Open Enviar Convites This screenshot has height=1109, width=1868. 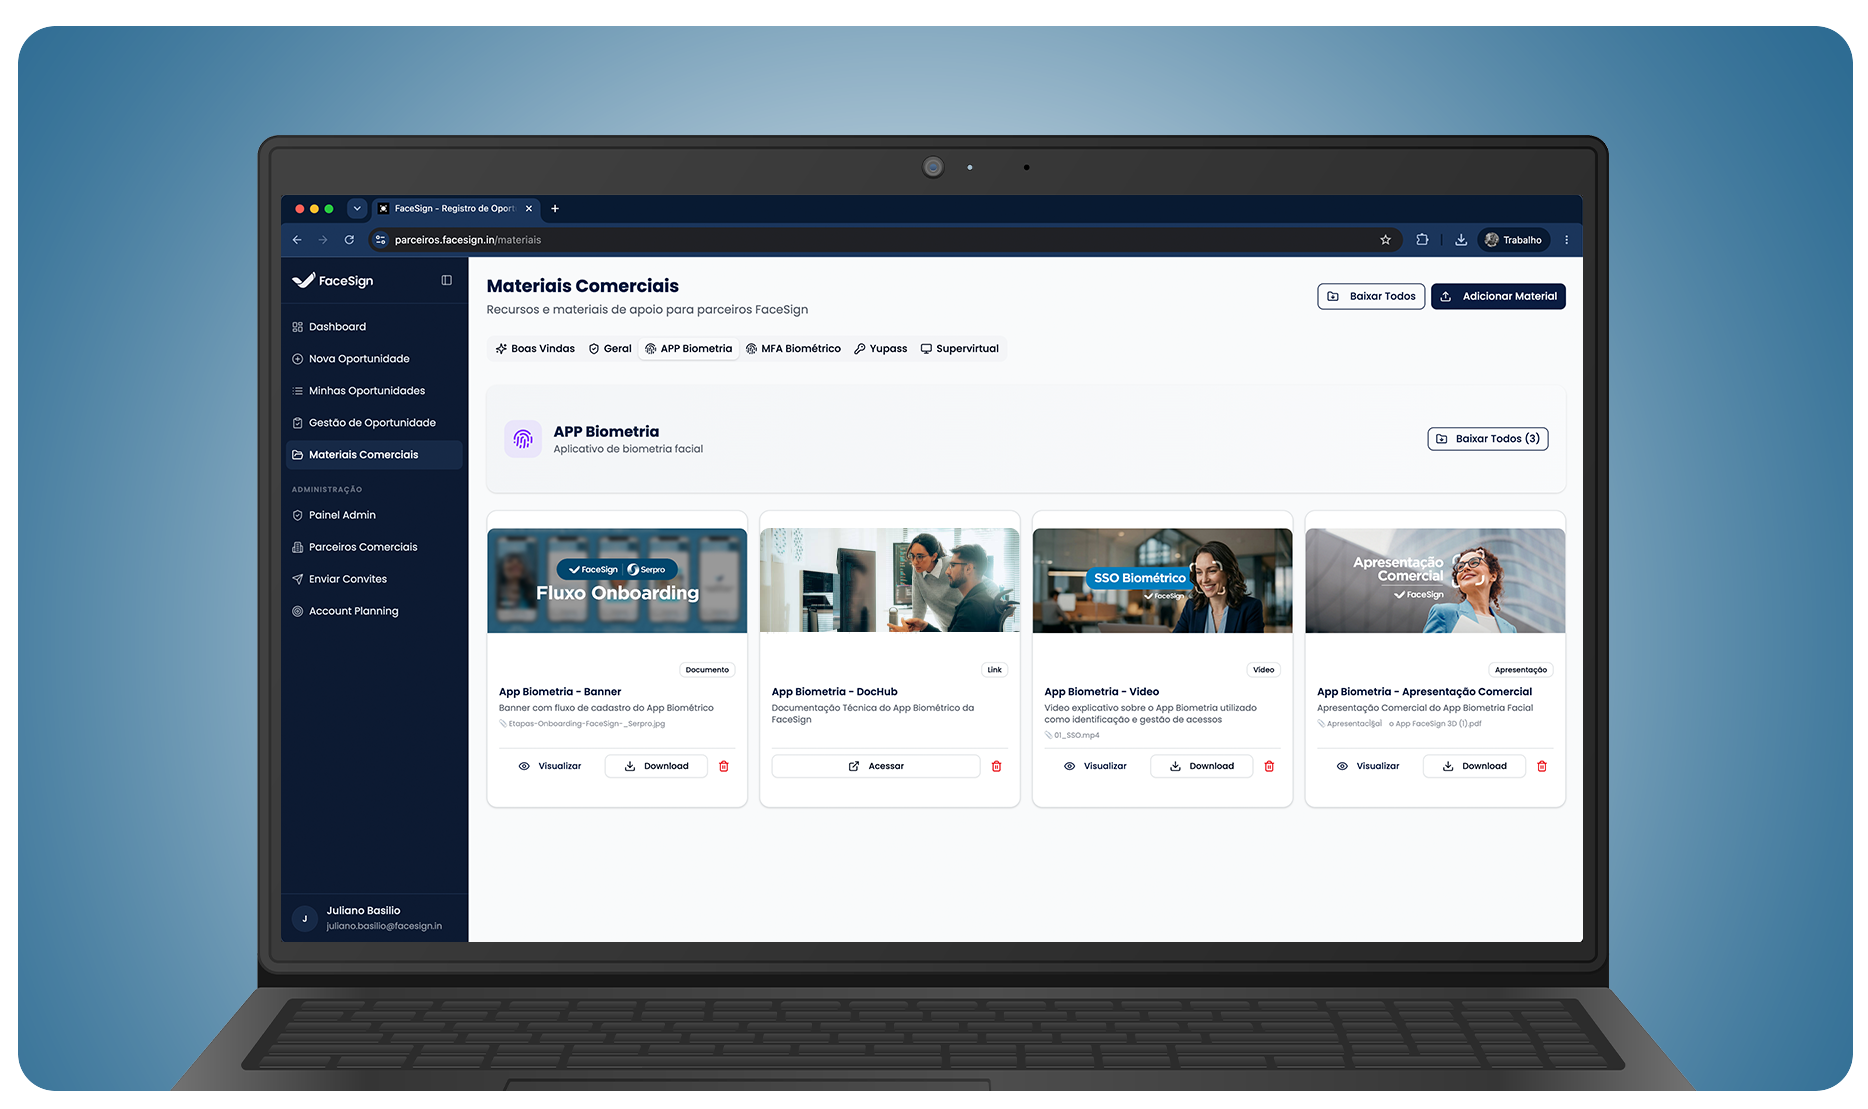pos(374,579)
